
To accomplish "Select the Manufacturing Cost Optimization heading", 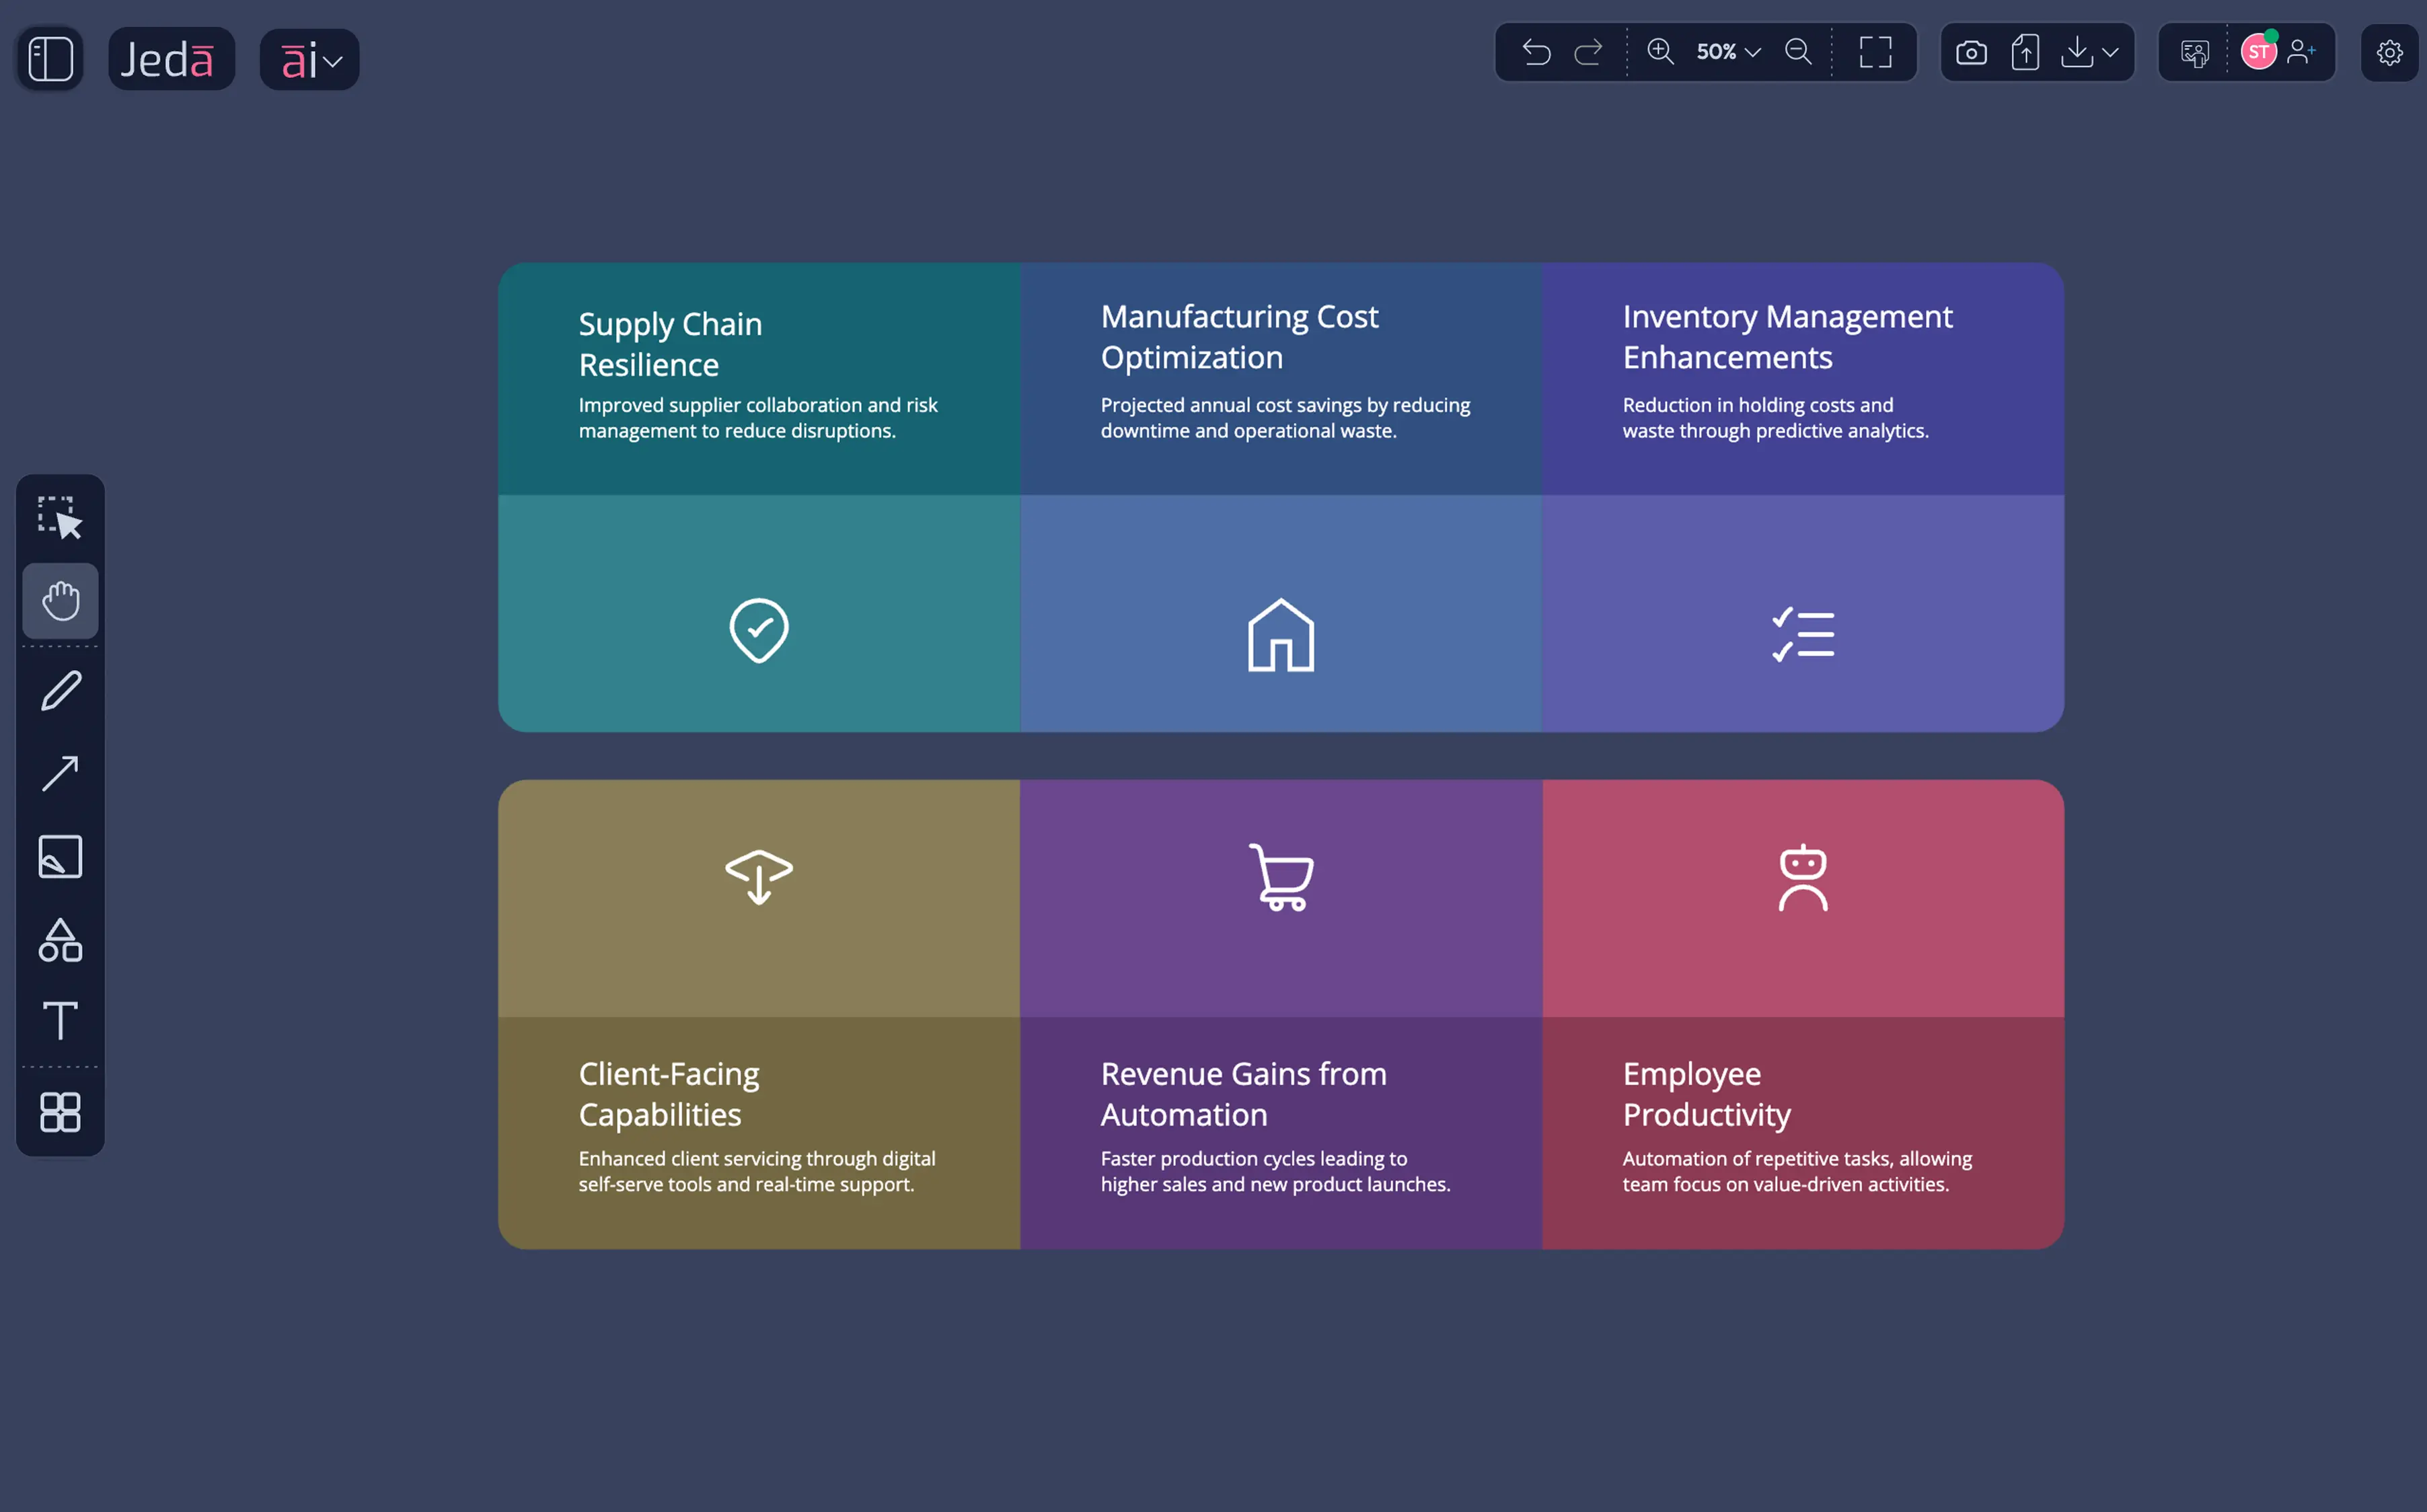I will click(1239, 337).
